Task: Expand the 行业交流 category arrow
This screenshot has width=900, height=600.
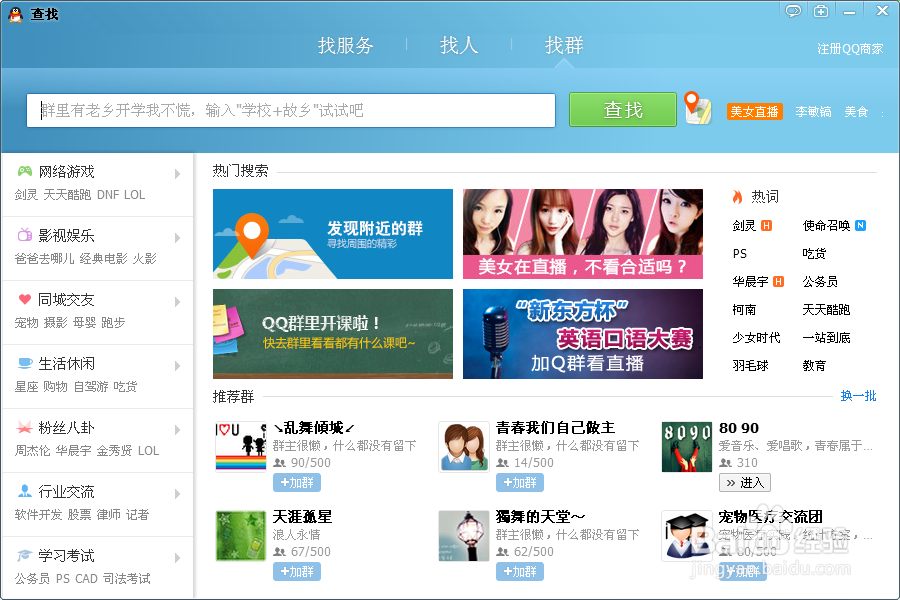Action: pos(177,494)
